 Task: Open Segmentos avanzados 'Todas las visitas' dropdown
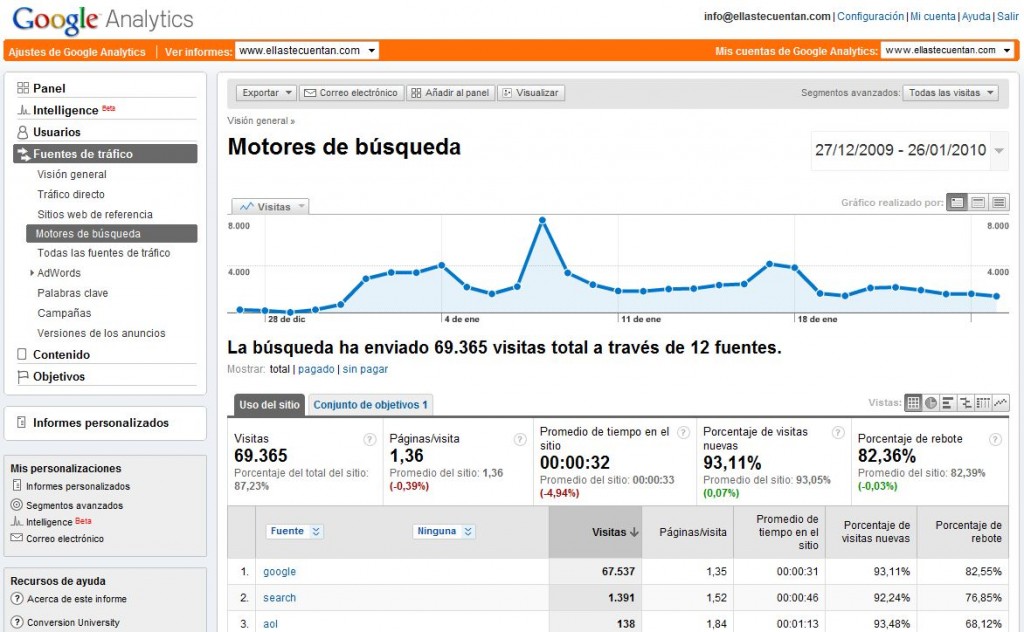tap(951, 93)
